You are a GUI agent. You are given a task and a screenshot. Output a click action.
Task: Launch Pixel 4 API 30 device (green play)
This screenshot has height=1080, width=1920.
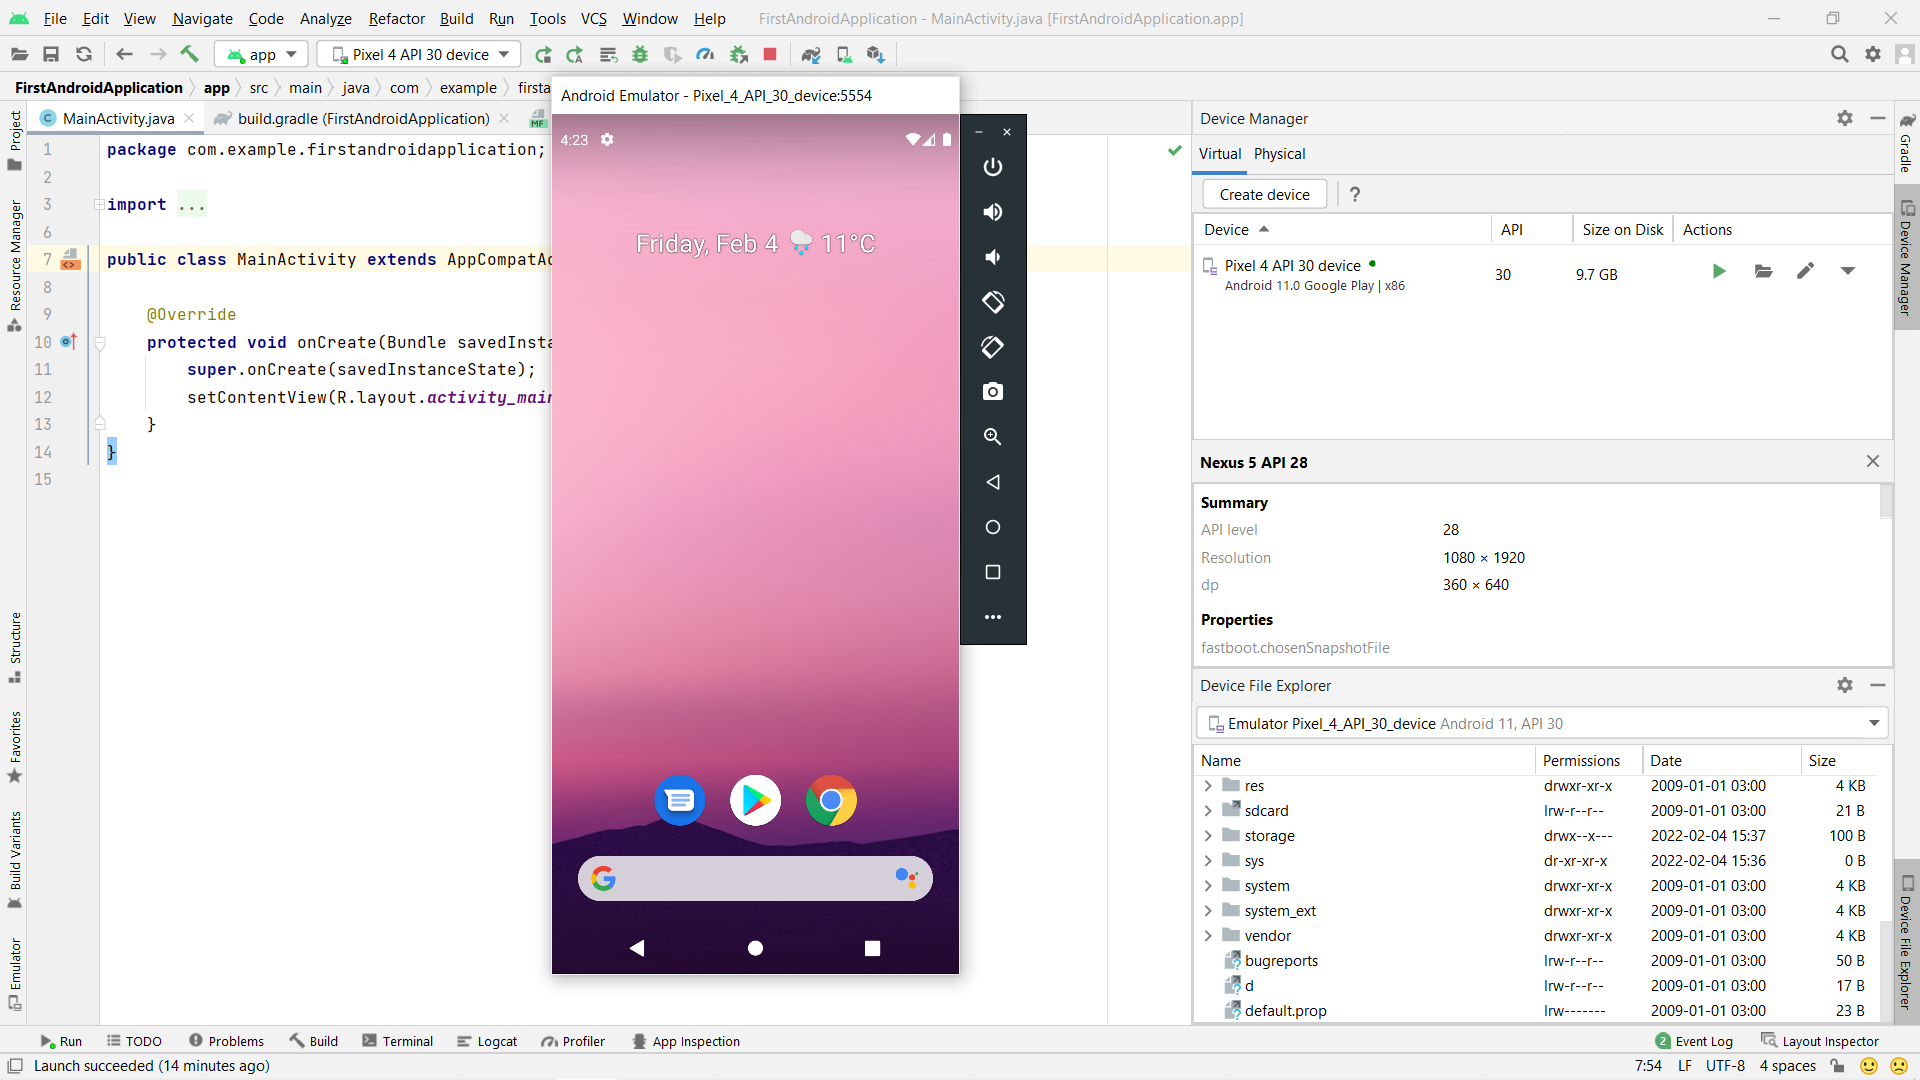click(1718, 271)
